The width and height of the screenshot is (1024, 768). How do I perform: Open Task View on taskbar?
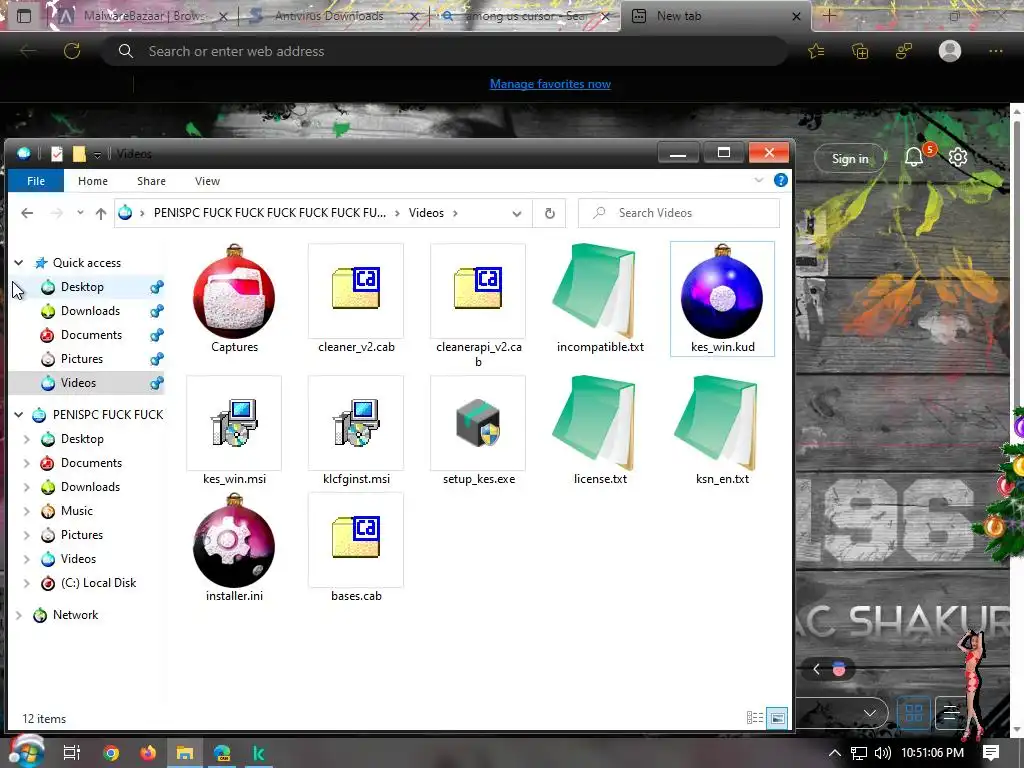71,753
